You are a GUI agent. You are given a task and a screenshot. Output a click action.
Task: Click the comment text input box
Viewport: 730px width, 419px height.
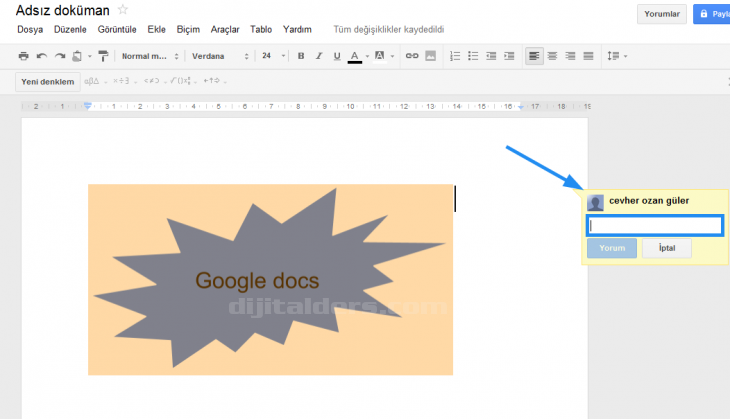click(x=655, y=226)
